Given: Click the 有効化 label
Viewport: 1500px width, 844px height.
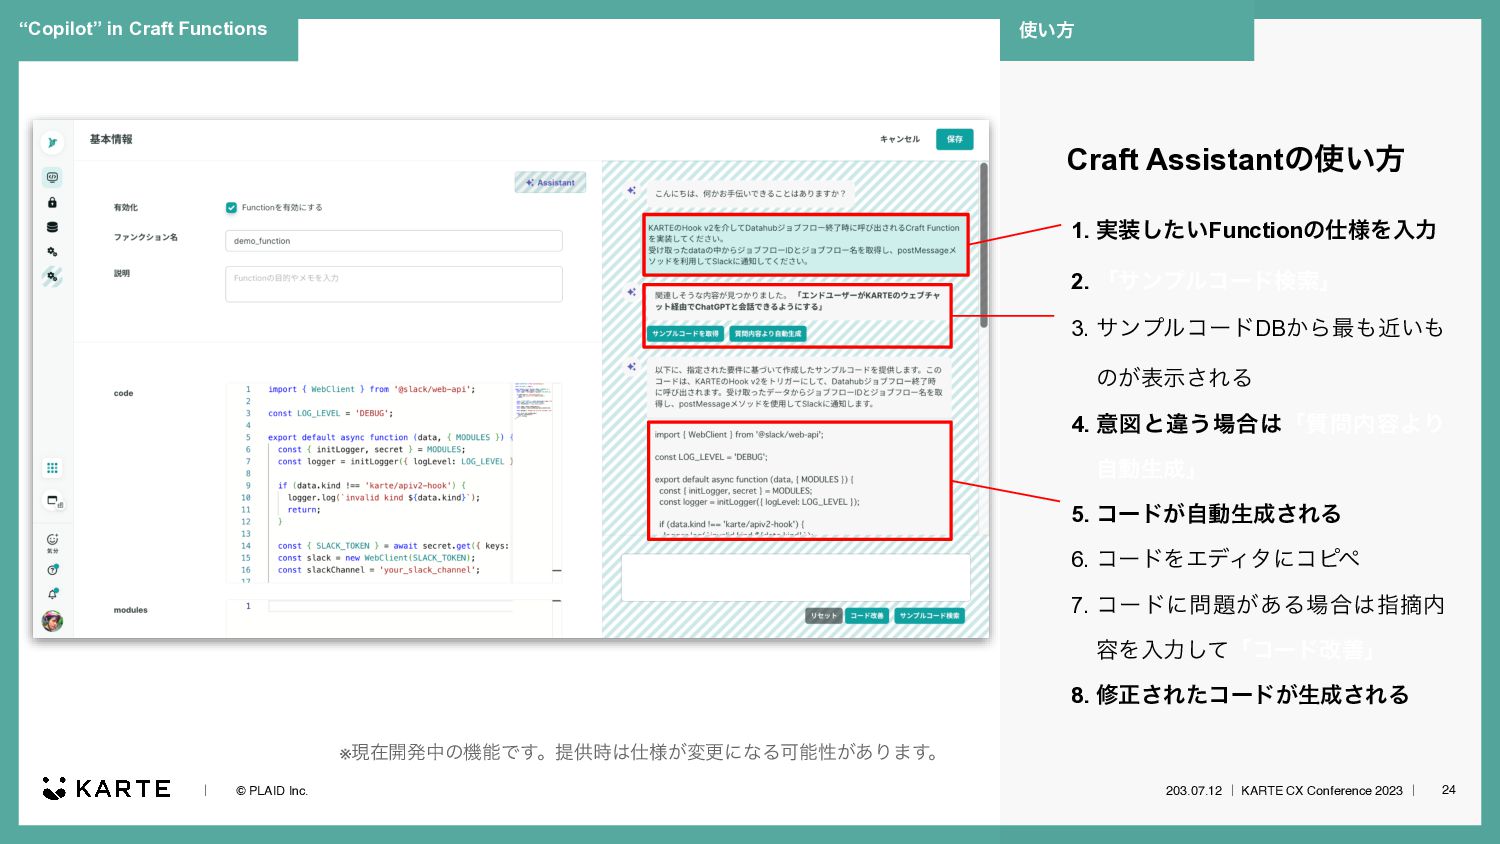Looking at the screenshot, I should click(125, 208).
